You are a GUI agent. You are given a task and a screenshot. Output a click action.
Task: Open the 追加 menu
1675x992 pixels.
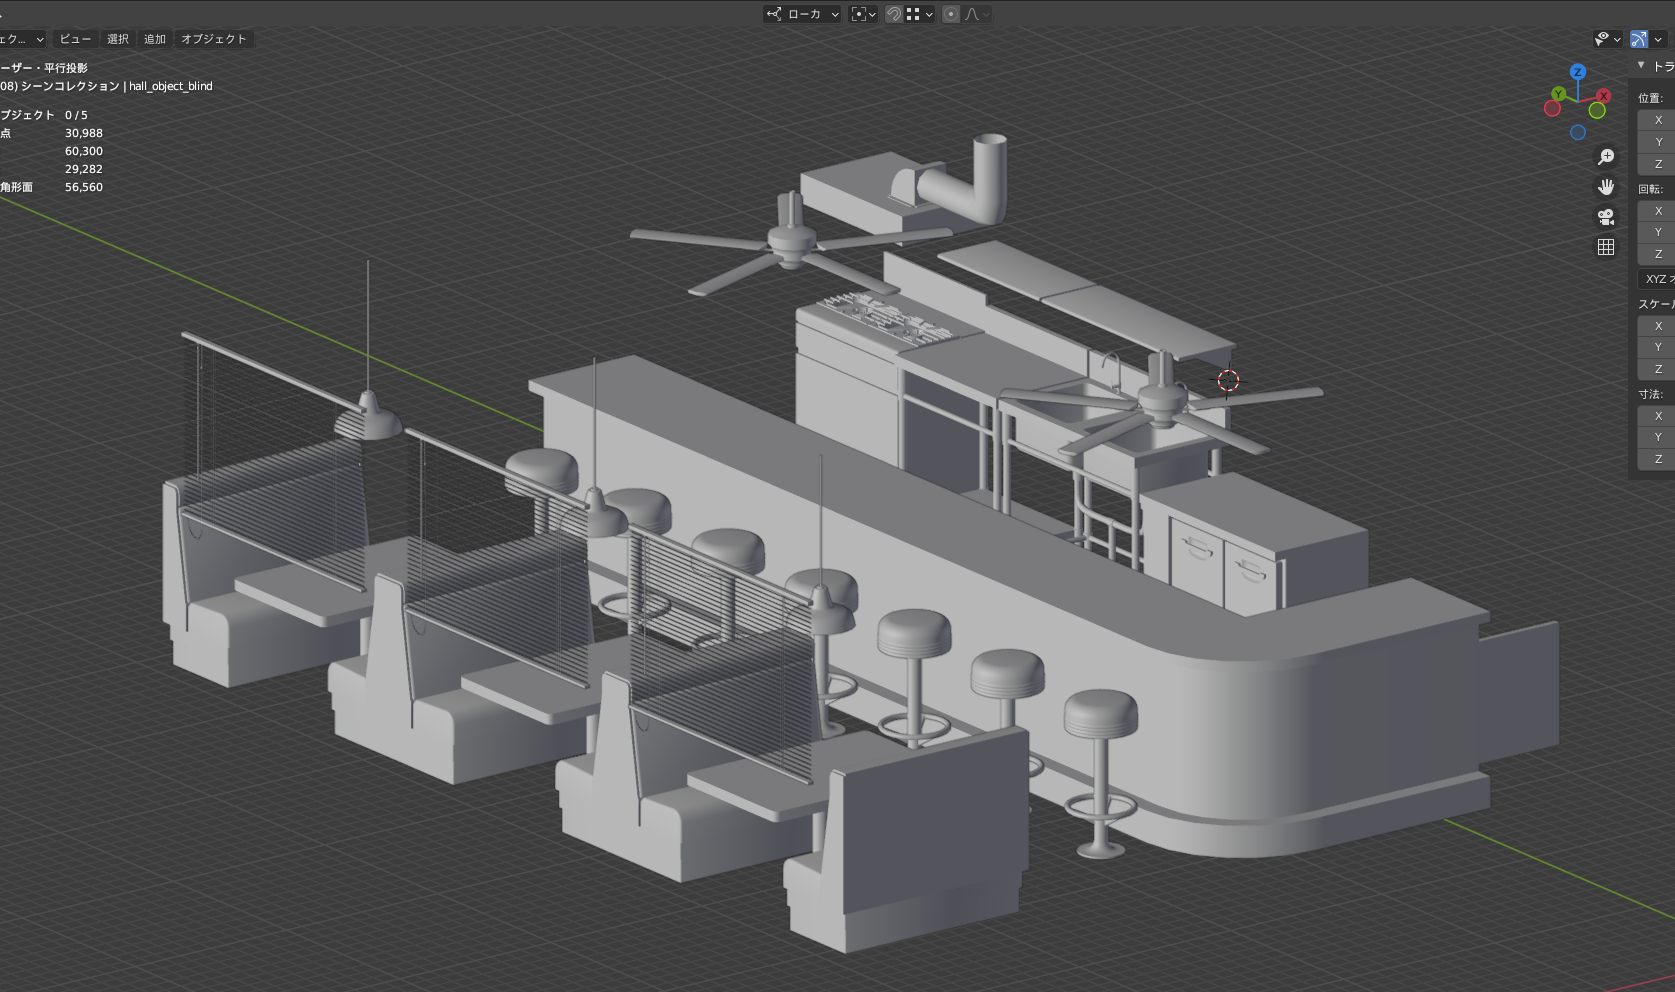[155, 39]
